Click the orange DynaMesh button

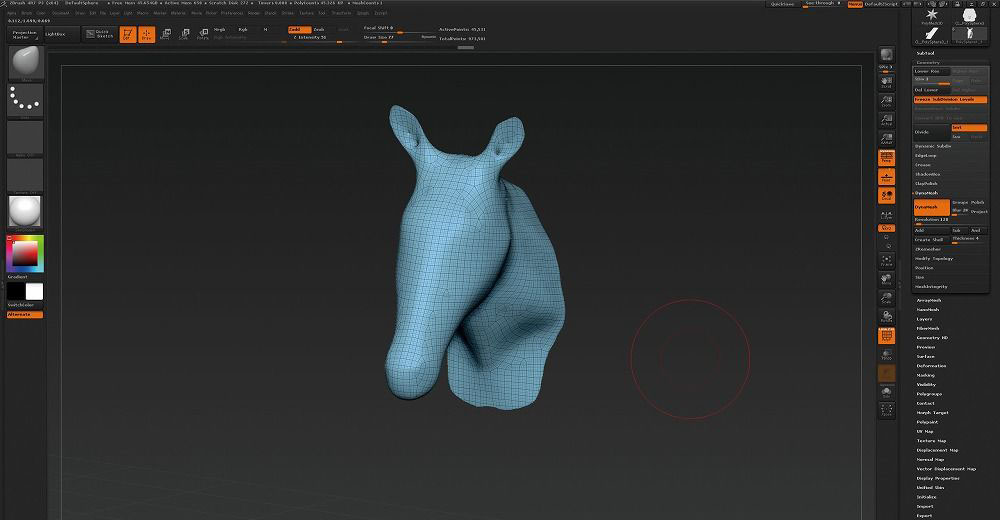tap(932, 207)
